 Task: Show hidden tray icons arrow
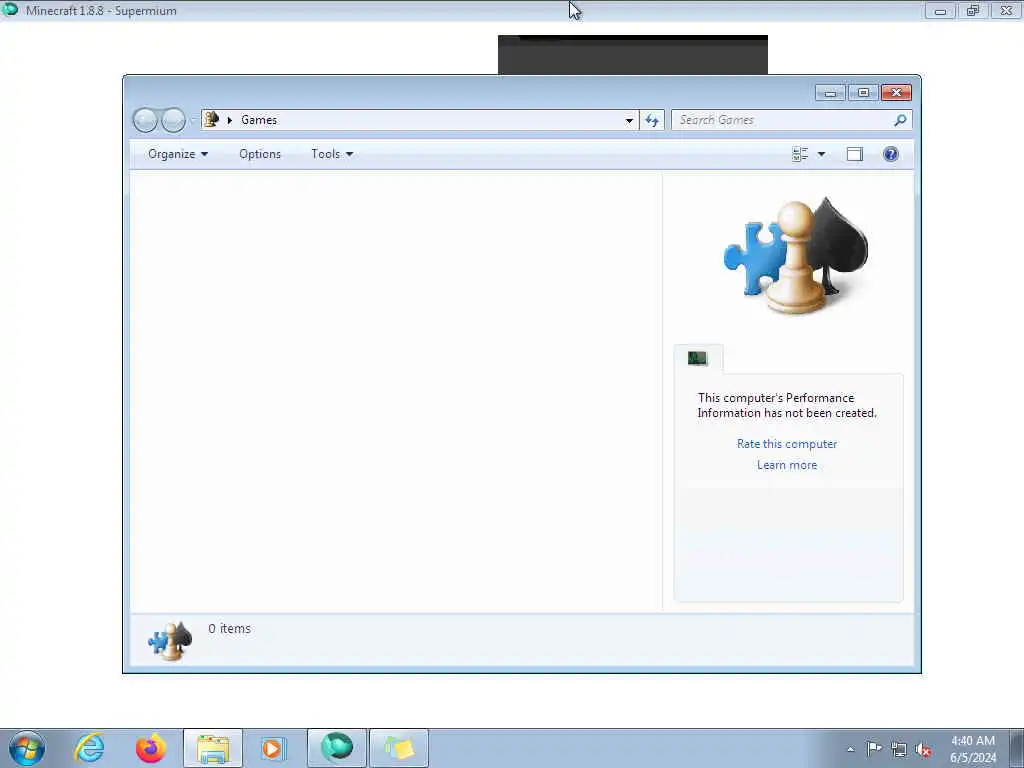click(850, 749)
